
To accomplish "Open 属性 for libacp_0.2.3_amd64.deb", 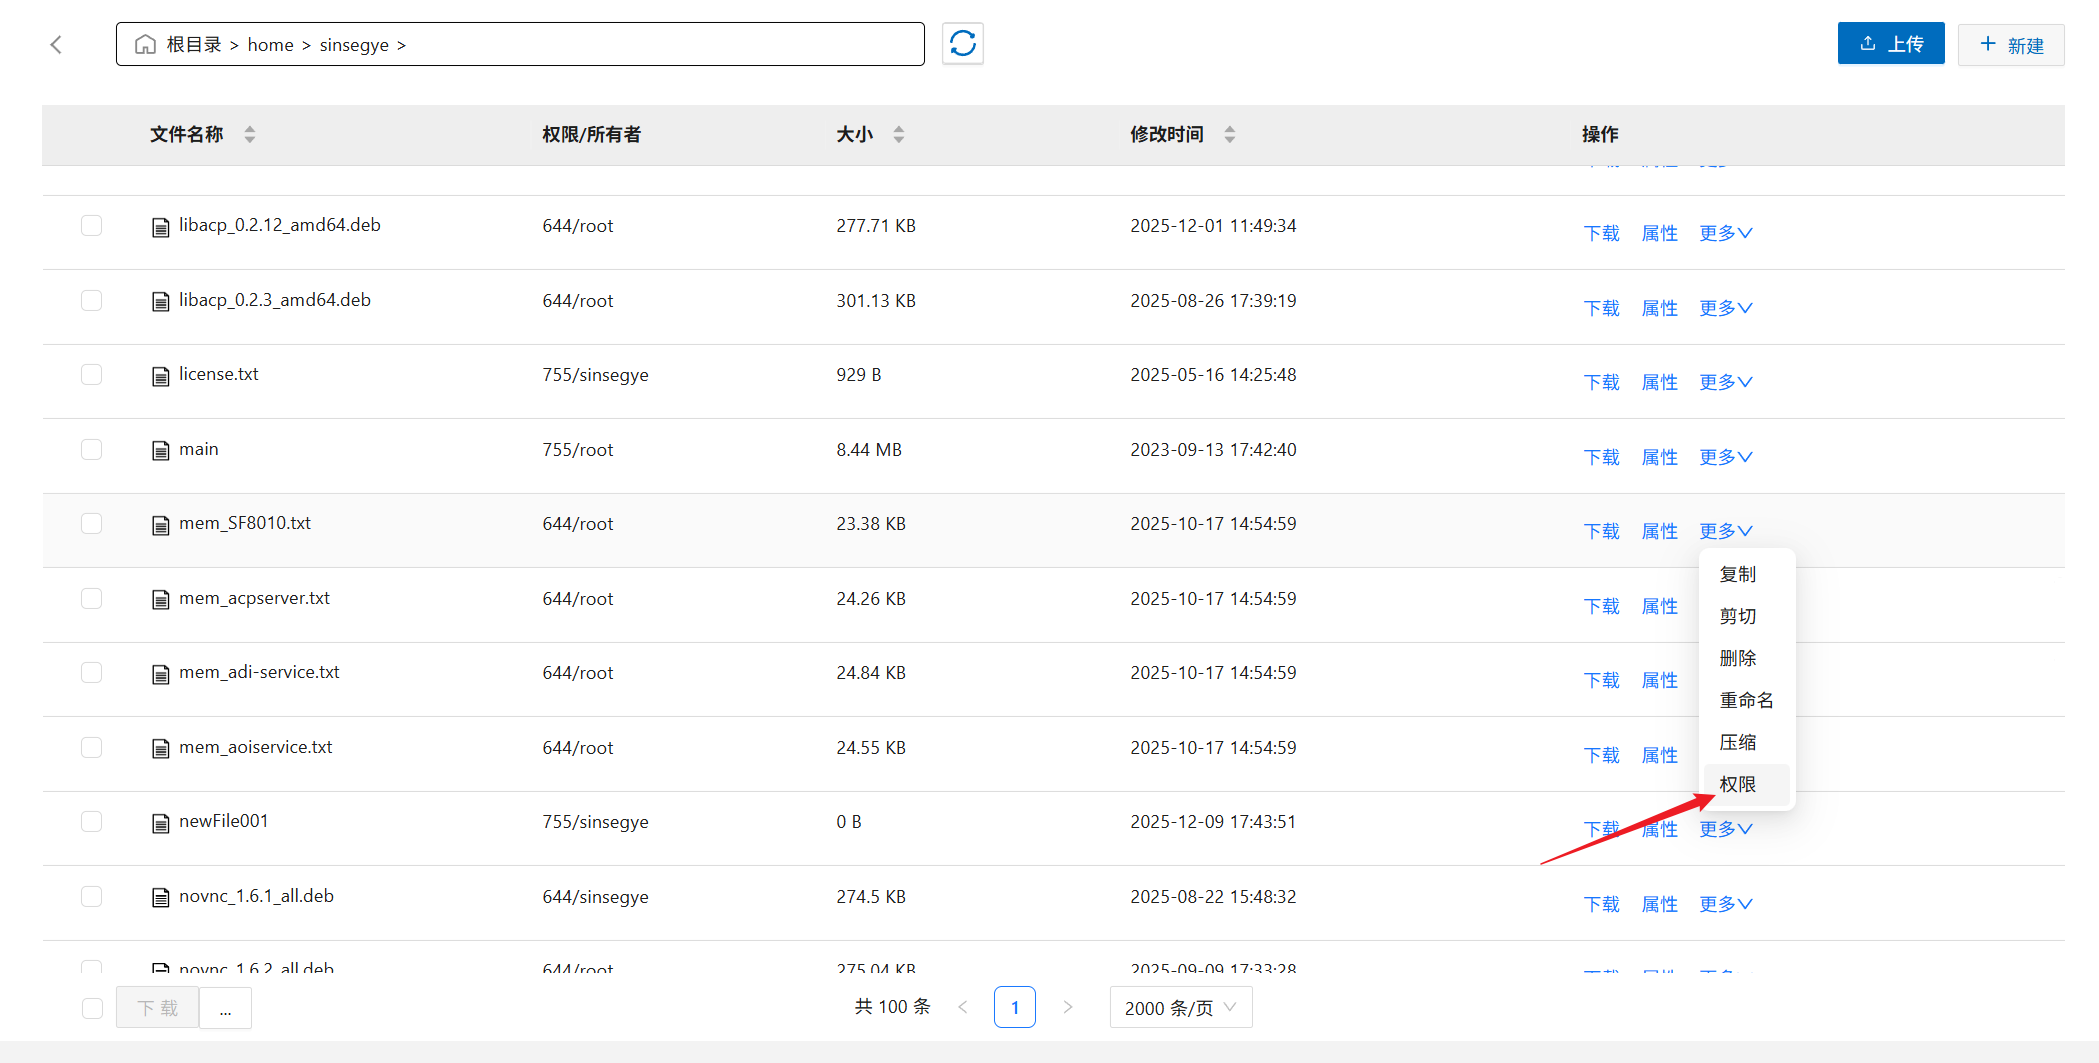I will click(x=1659, y=308).
